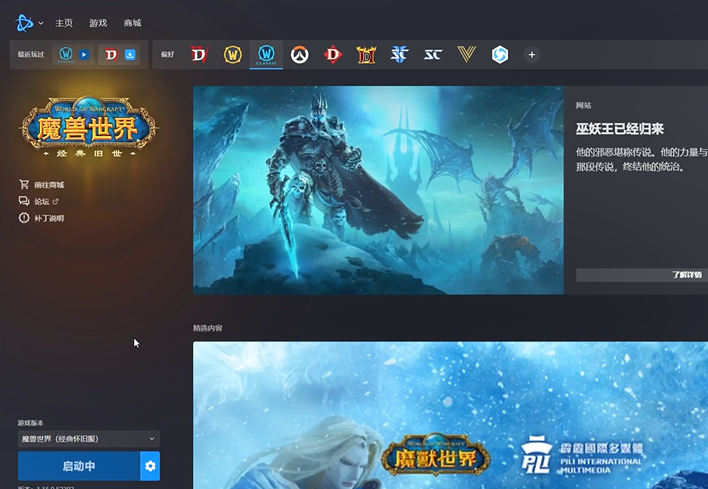Open game settings gear beside launch button

click(150, 466)
